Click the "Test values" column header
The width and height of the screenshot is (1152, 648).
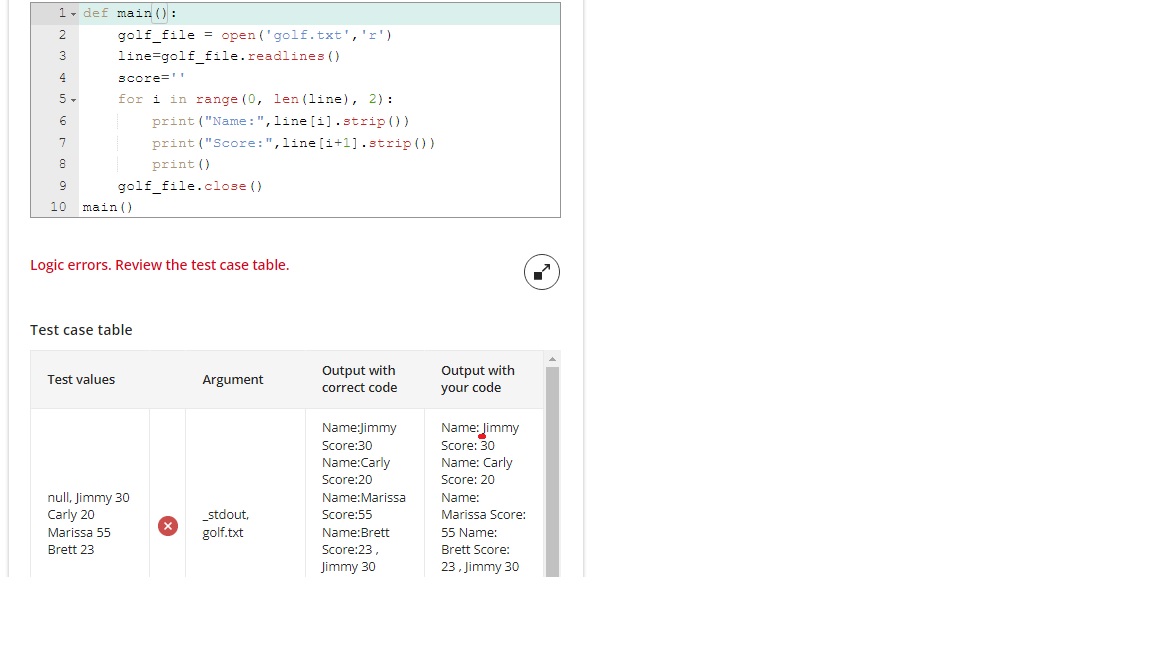pos(81,380)
